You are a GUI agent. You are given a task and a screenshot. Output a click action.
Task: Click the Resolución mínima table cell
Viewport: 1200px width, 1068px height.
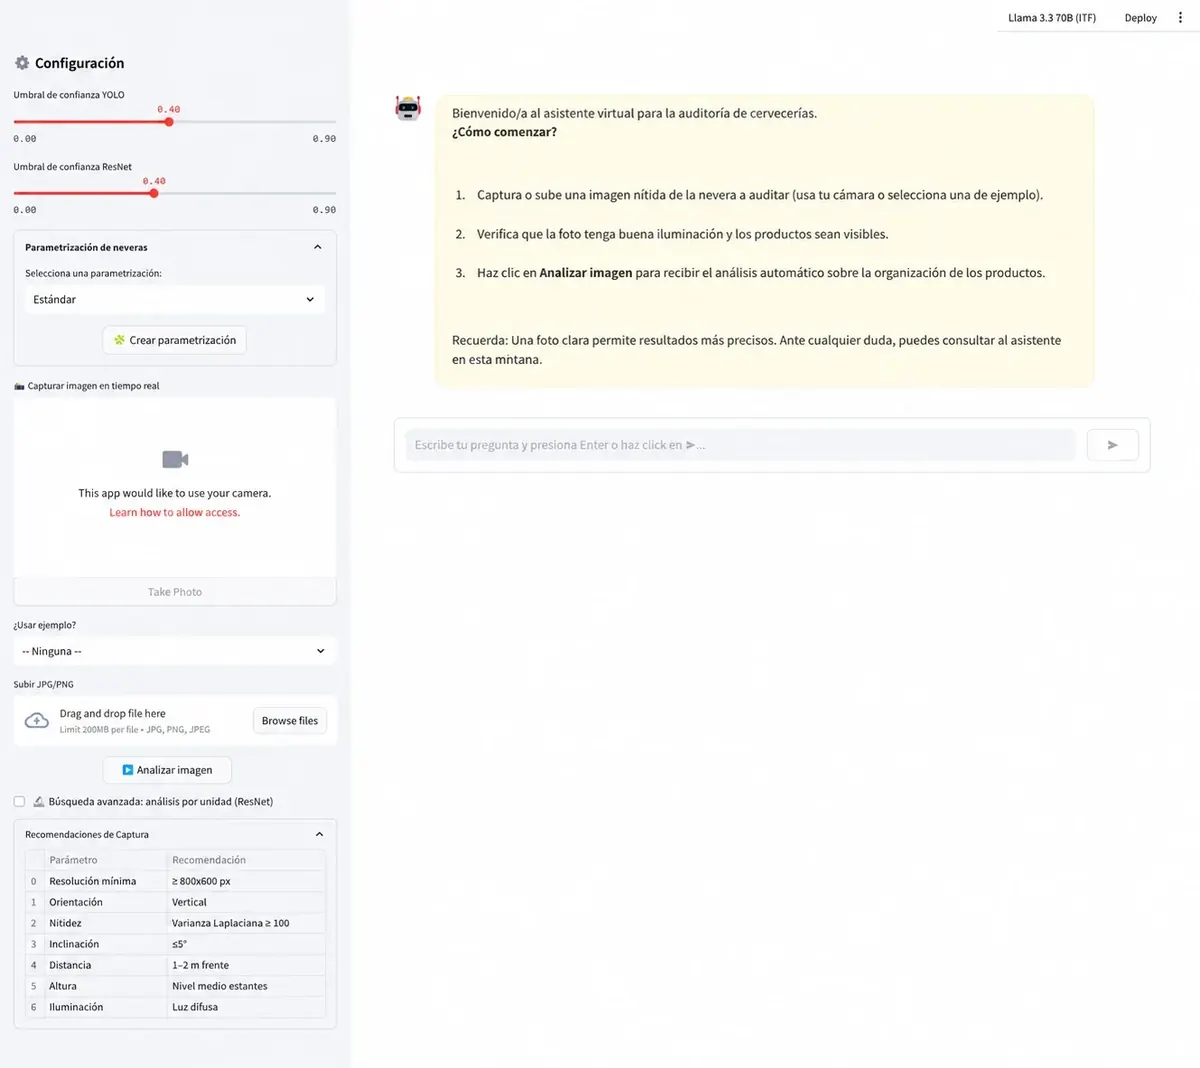[x=105, y=881]
